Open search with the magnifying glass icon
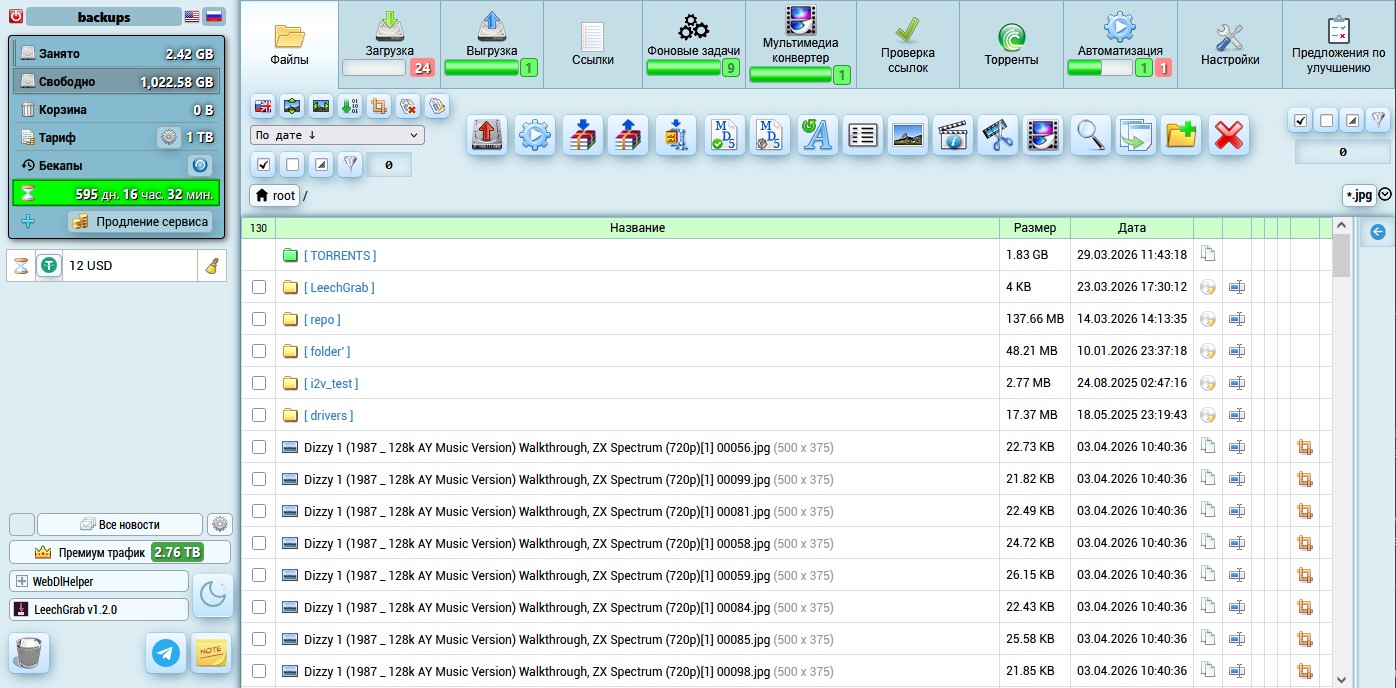Screen dimensions: 1396x688 [x=1091, y=136]
